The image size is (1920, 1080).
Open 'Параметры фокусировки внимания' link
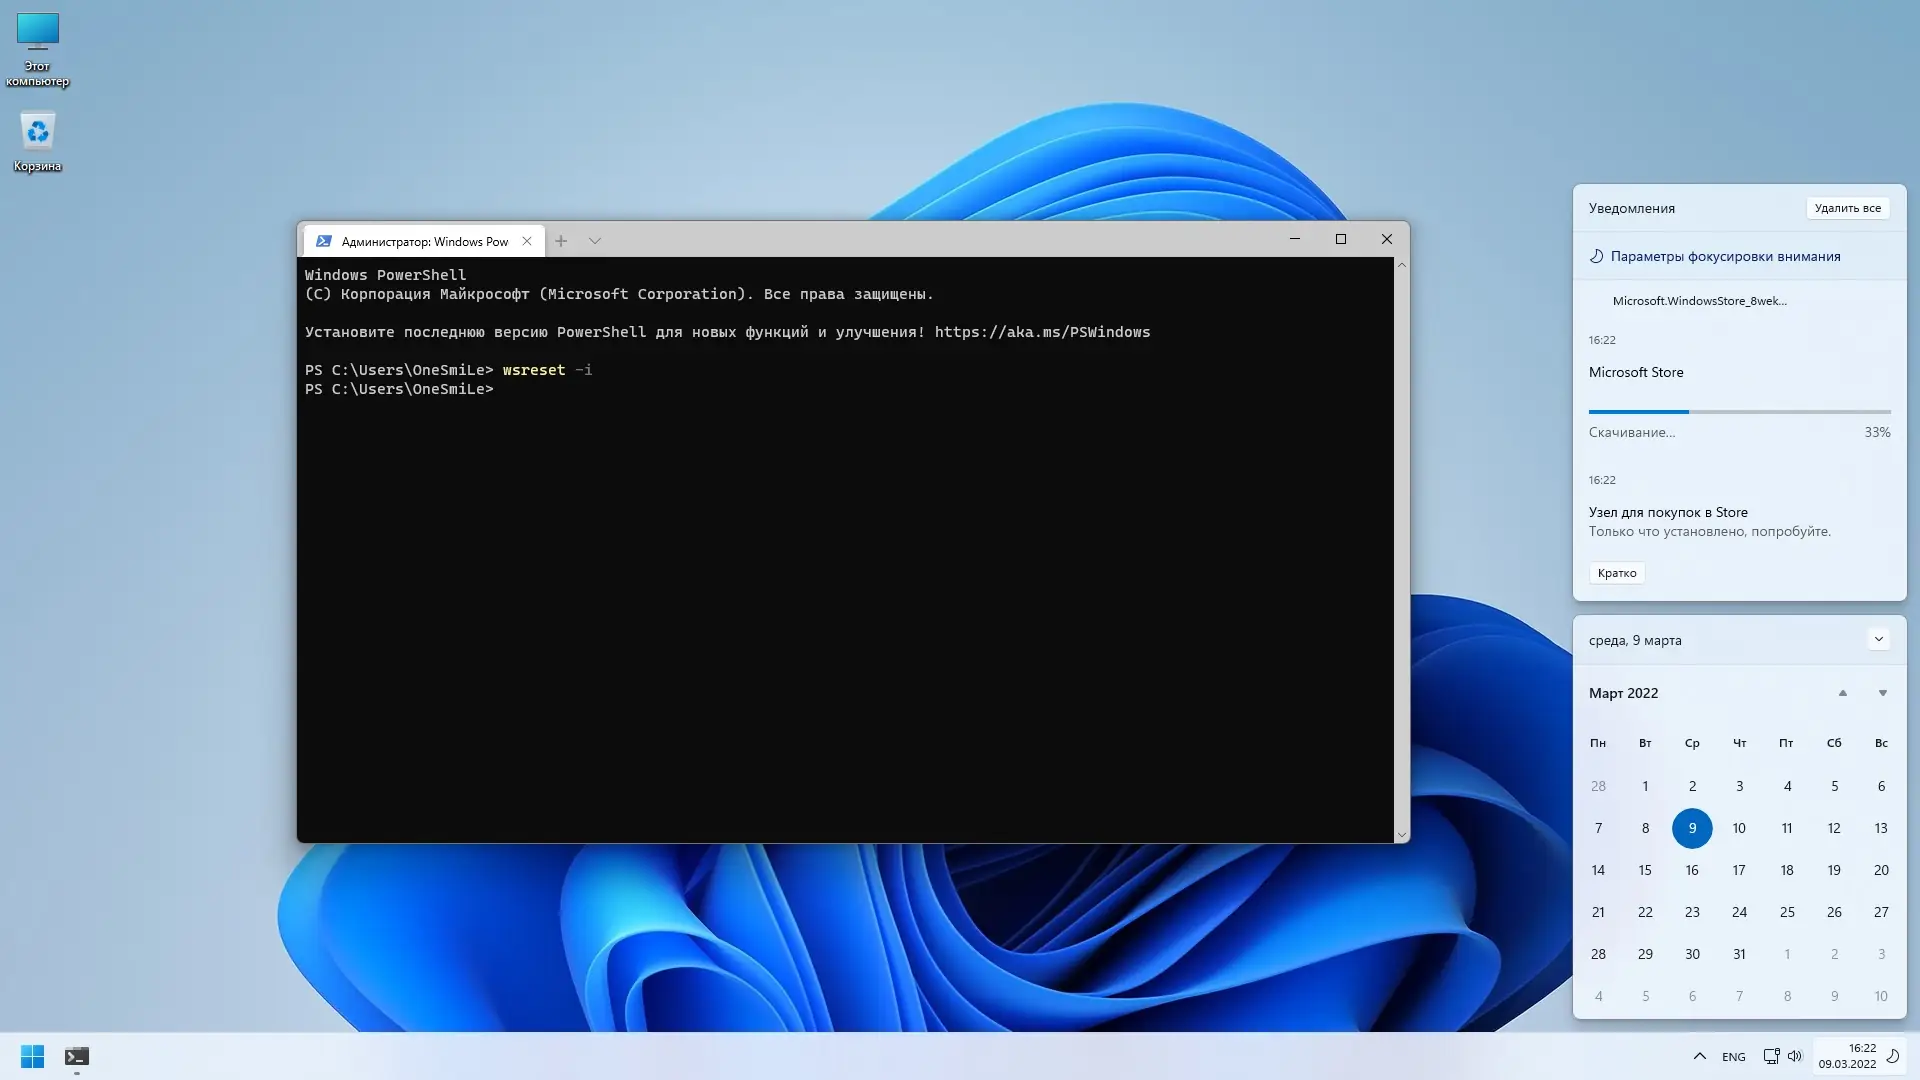pos(1724,256)
